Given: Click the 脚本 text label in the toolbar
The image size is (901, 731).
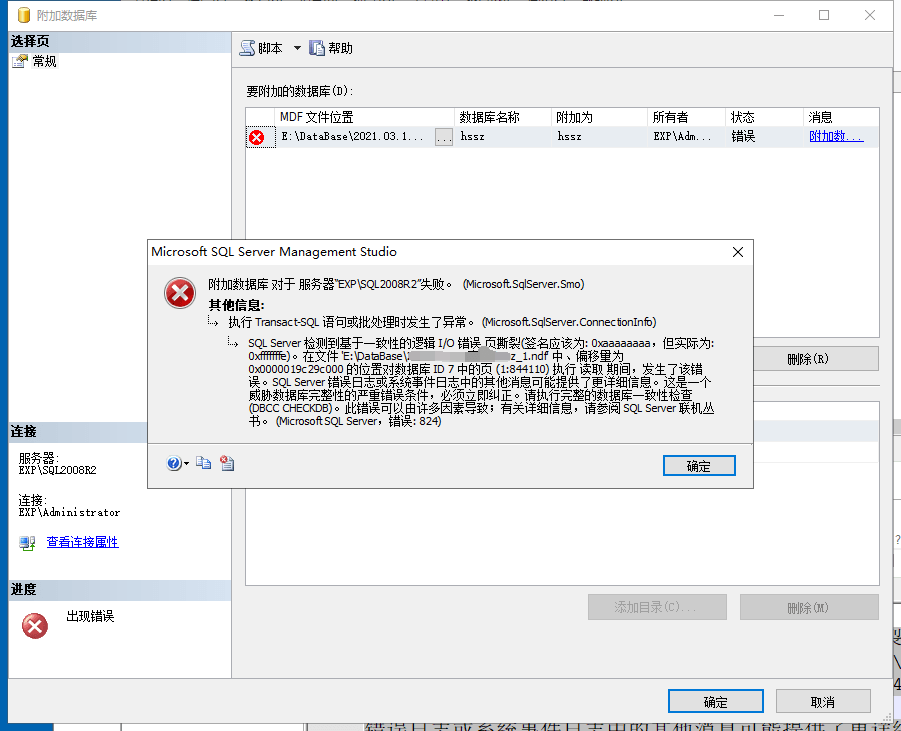Looking at the screenshot, I should tap(270, 48).
